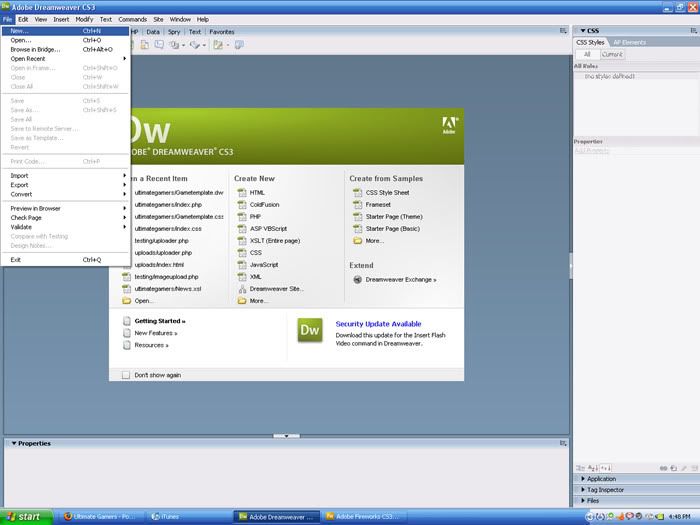Viewport: 700px width, 525px height.
Task: Choose Browse in Bridge... from File menu
Action: (66, 50)
